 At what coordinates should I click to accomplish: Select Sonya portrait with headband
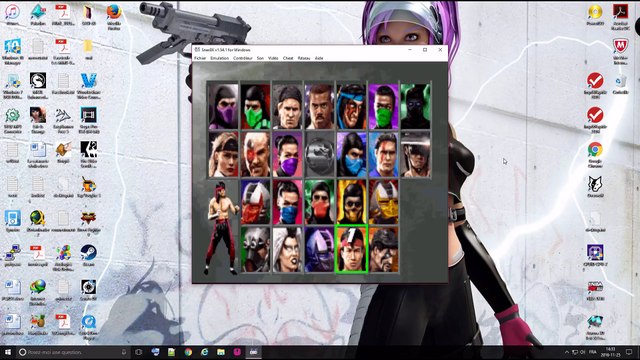click(x=223, y=154)
